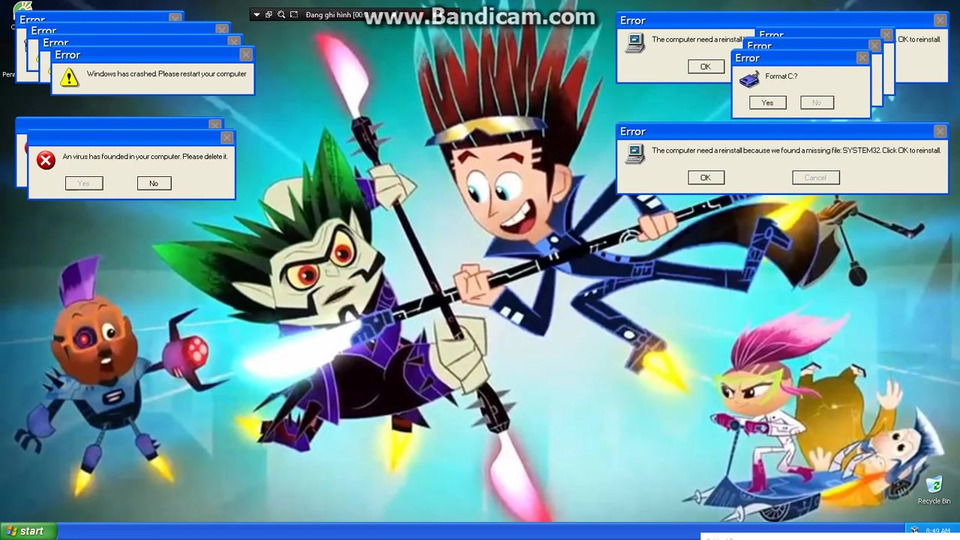Open the Windows start menu
The height and width of the screenshot is (540, 960).
[x=28, y=531]
